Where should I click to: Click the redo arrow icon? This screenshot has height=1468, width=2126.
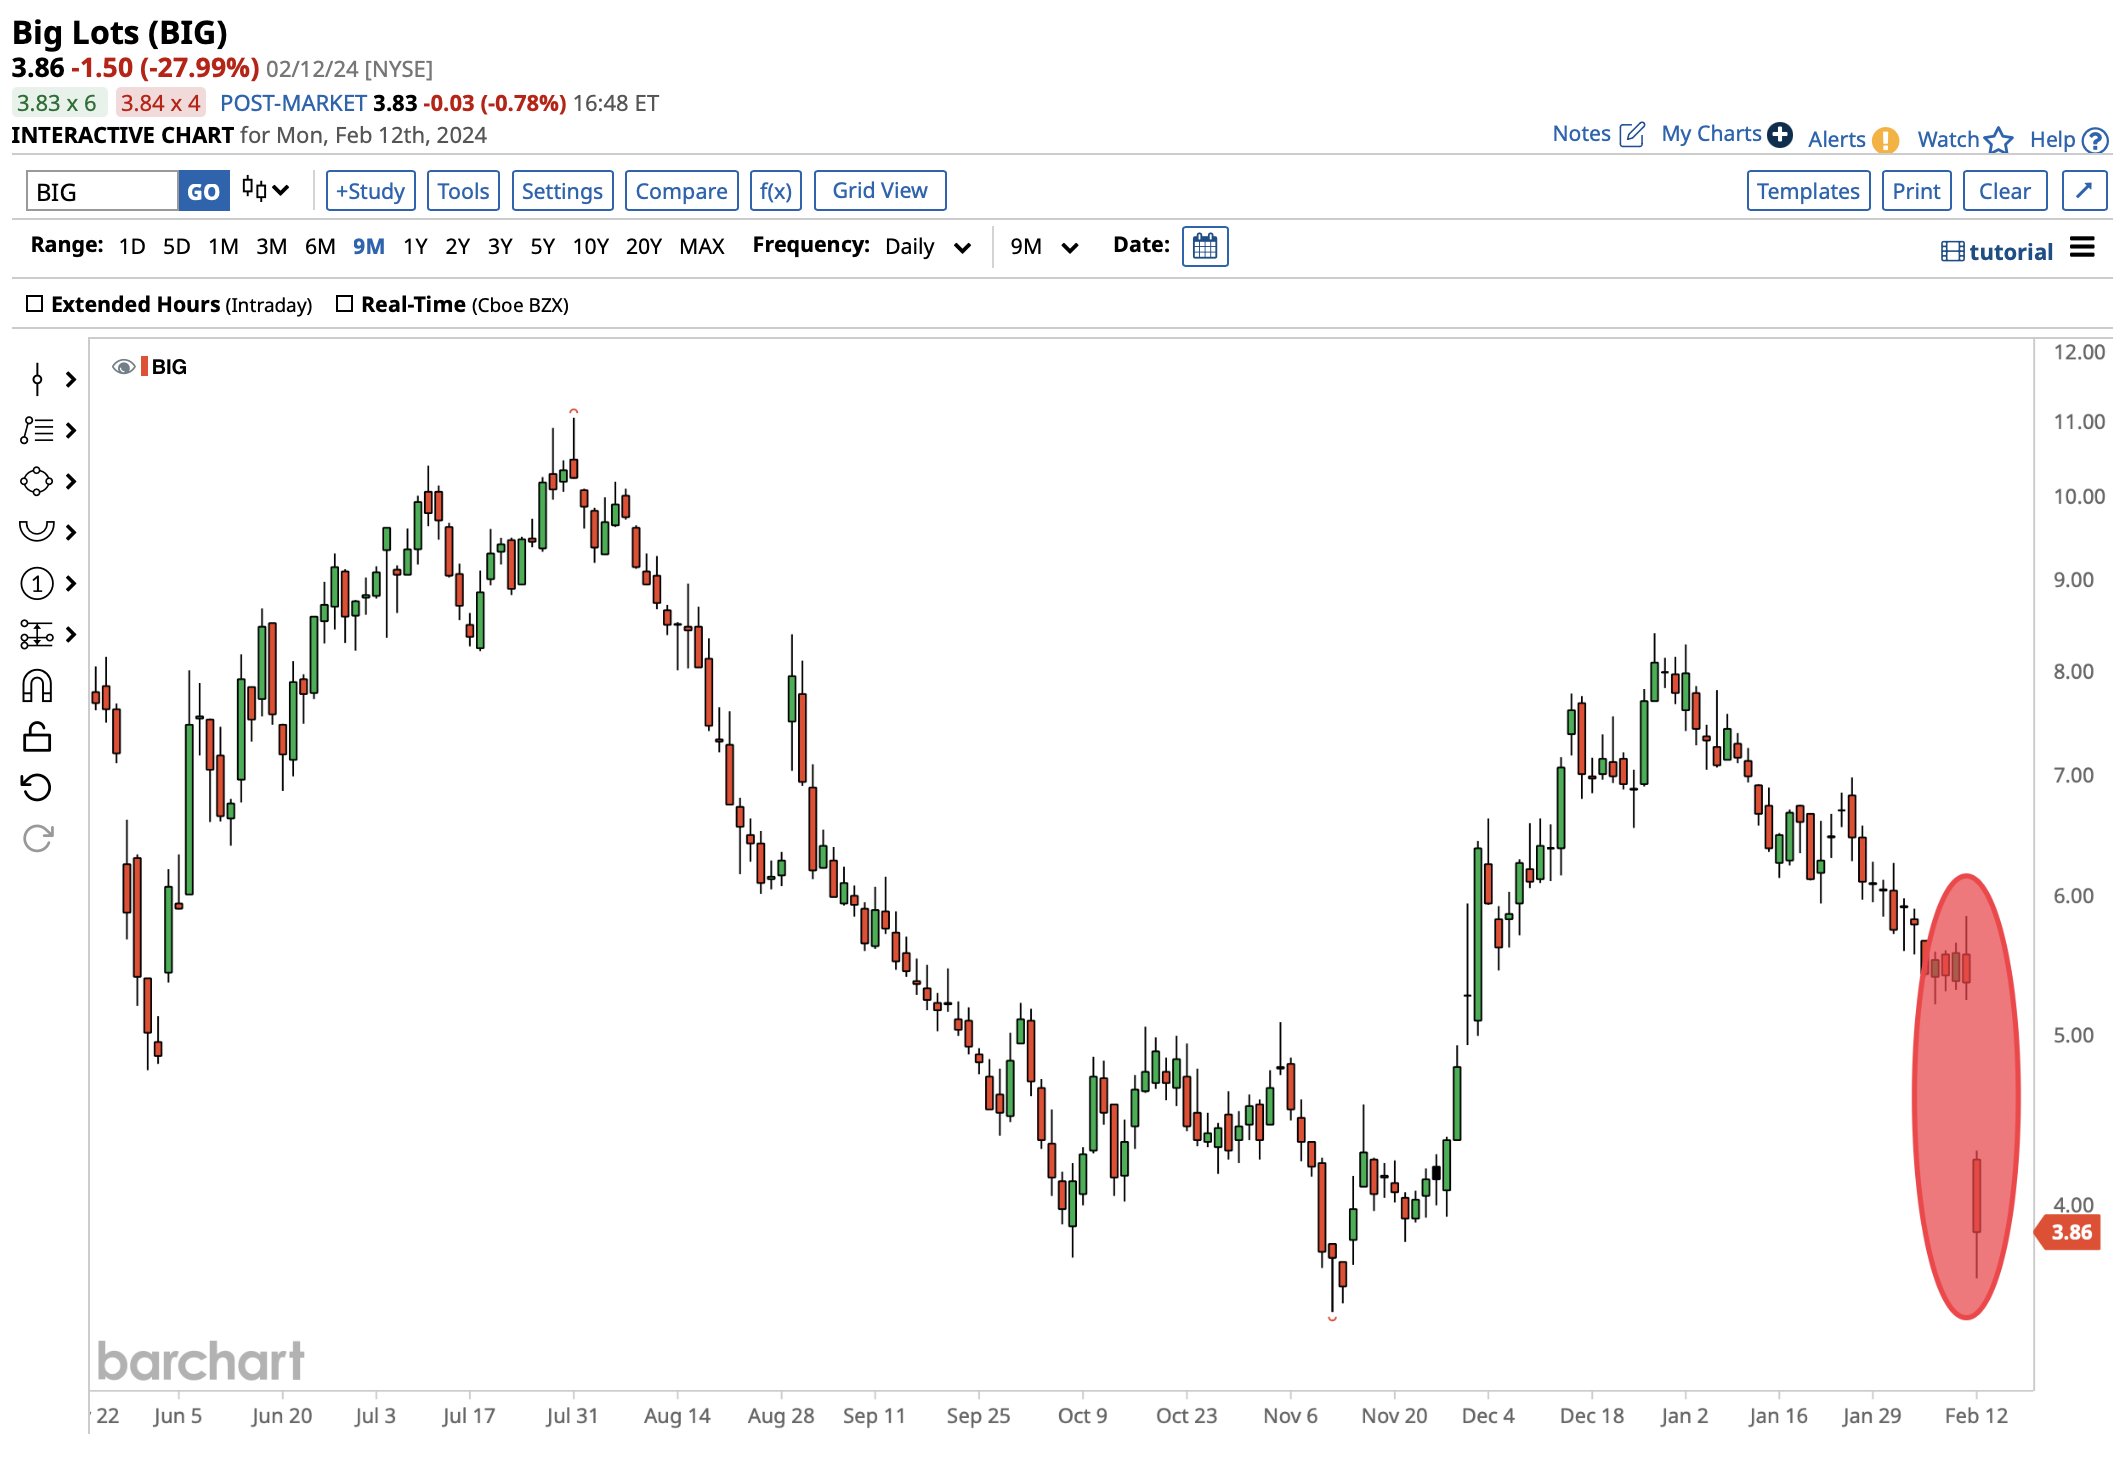[x=37, y=838]
